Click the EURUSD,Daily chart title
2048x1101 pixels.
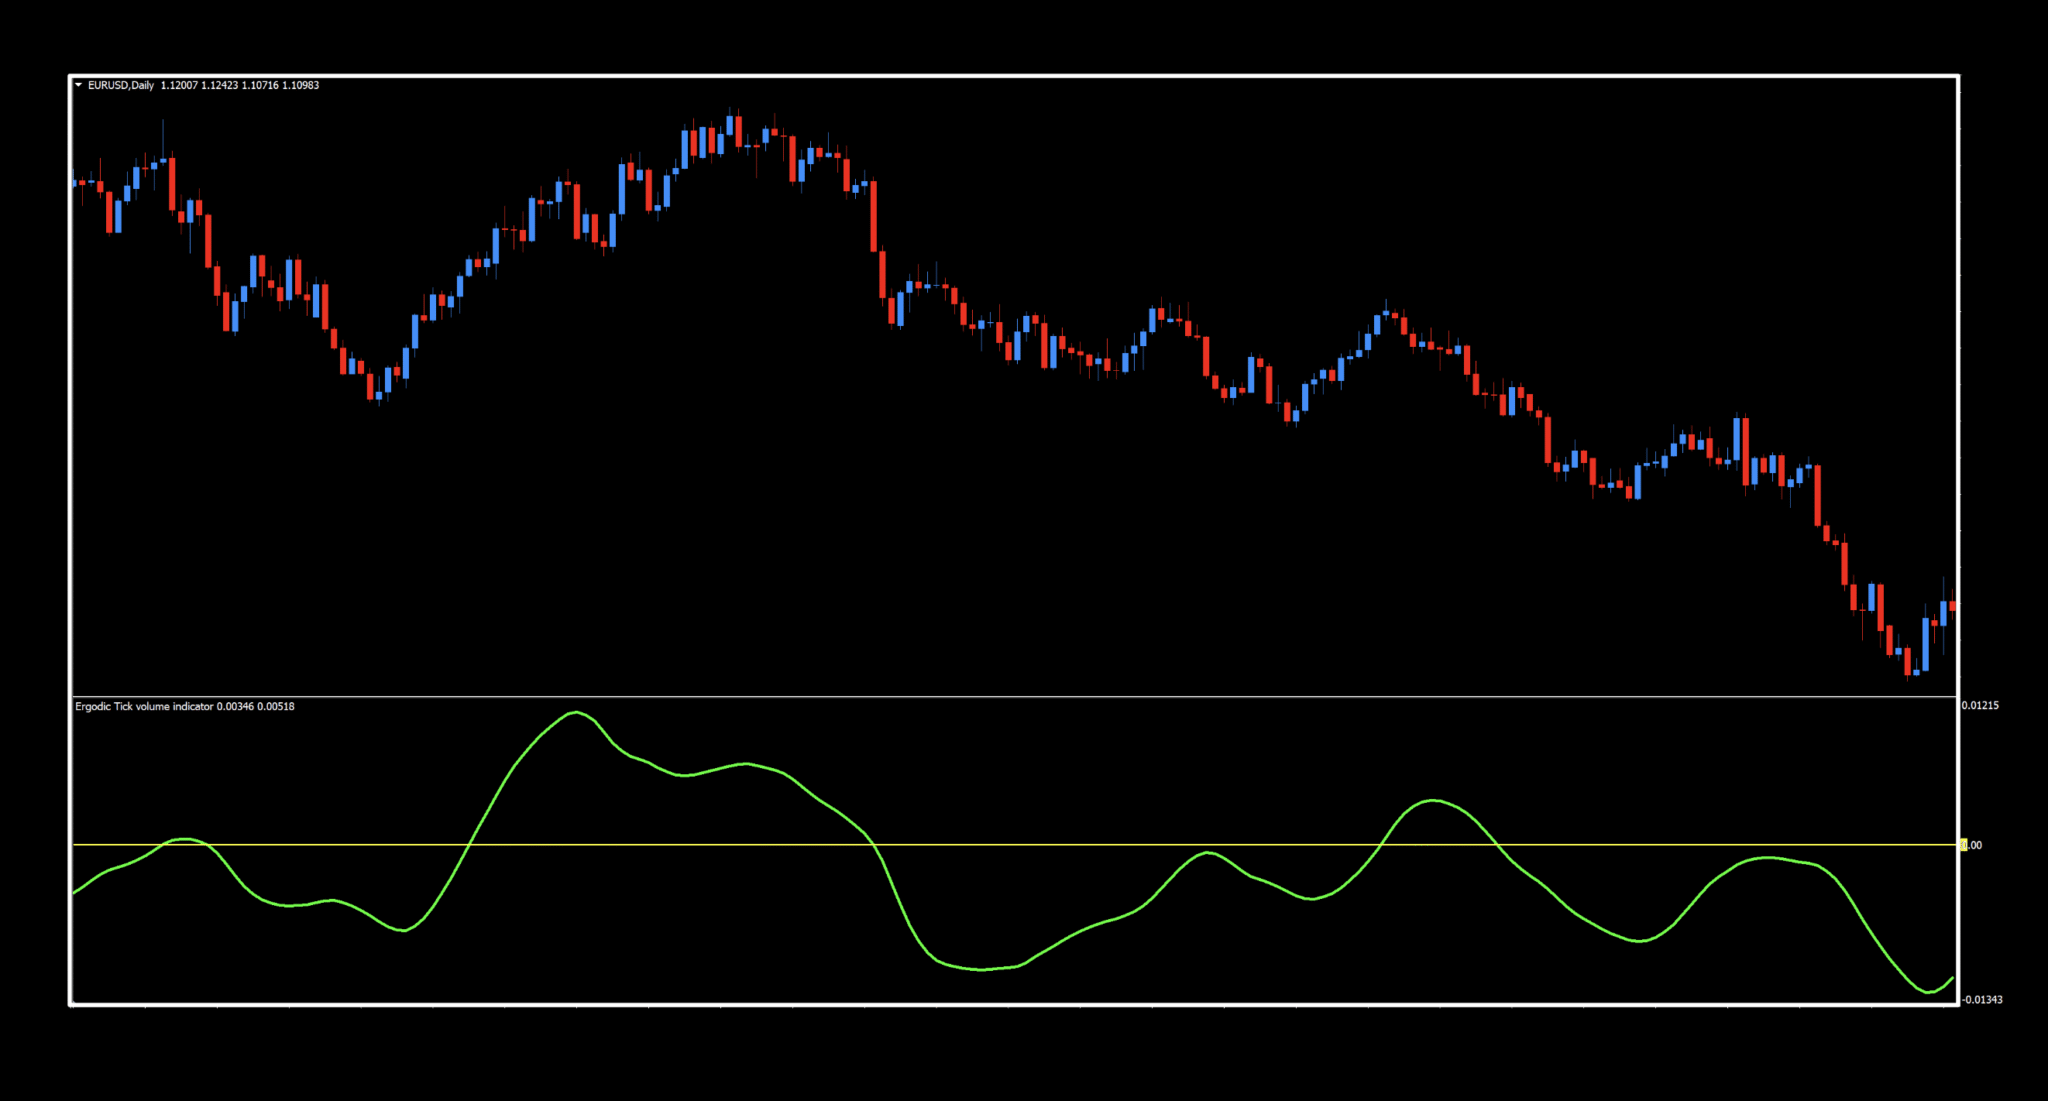[122, 87]
